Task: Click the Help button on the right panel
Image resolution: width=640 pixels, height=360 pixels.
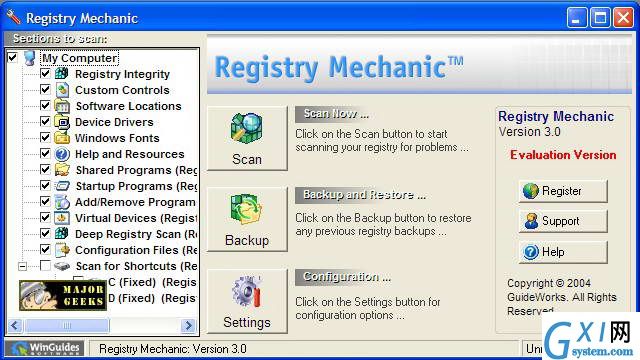Action: 563,252
